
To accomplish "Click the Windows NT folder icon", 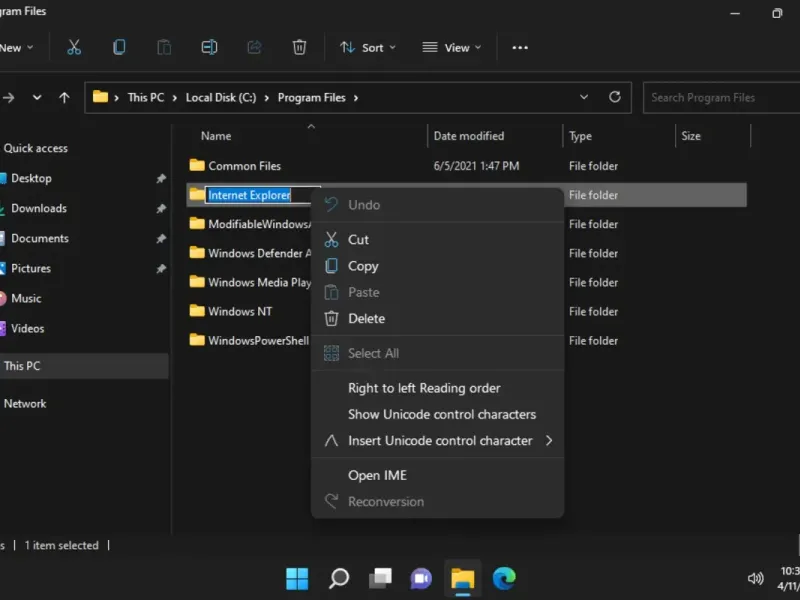I will tap(197, 310).
